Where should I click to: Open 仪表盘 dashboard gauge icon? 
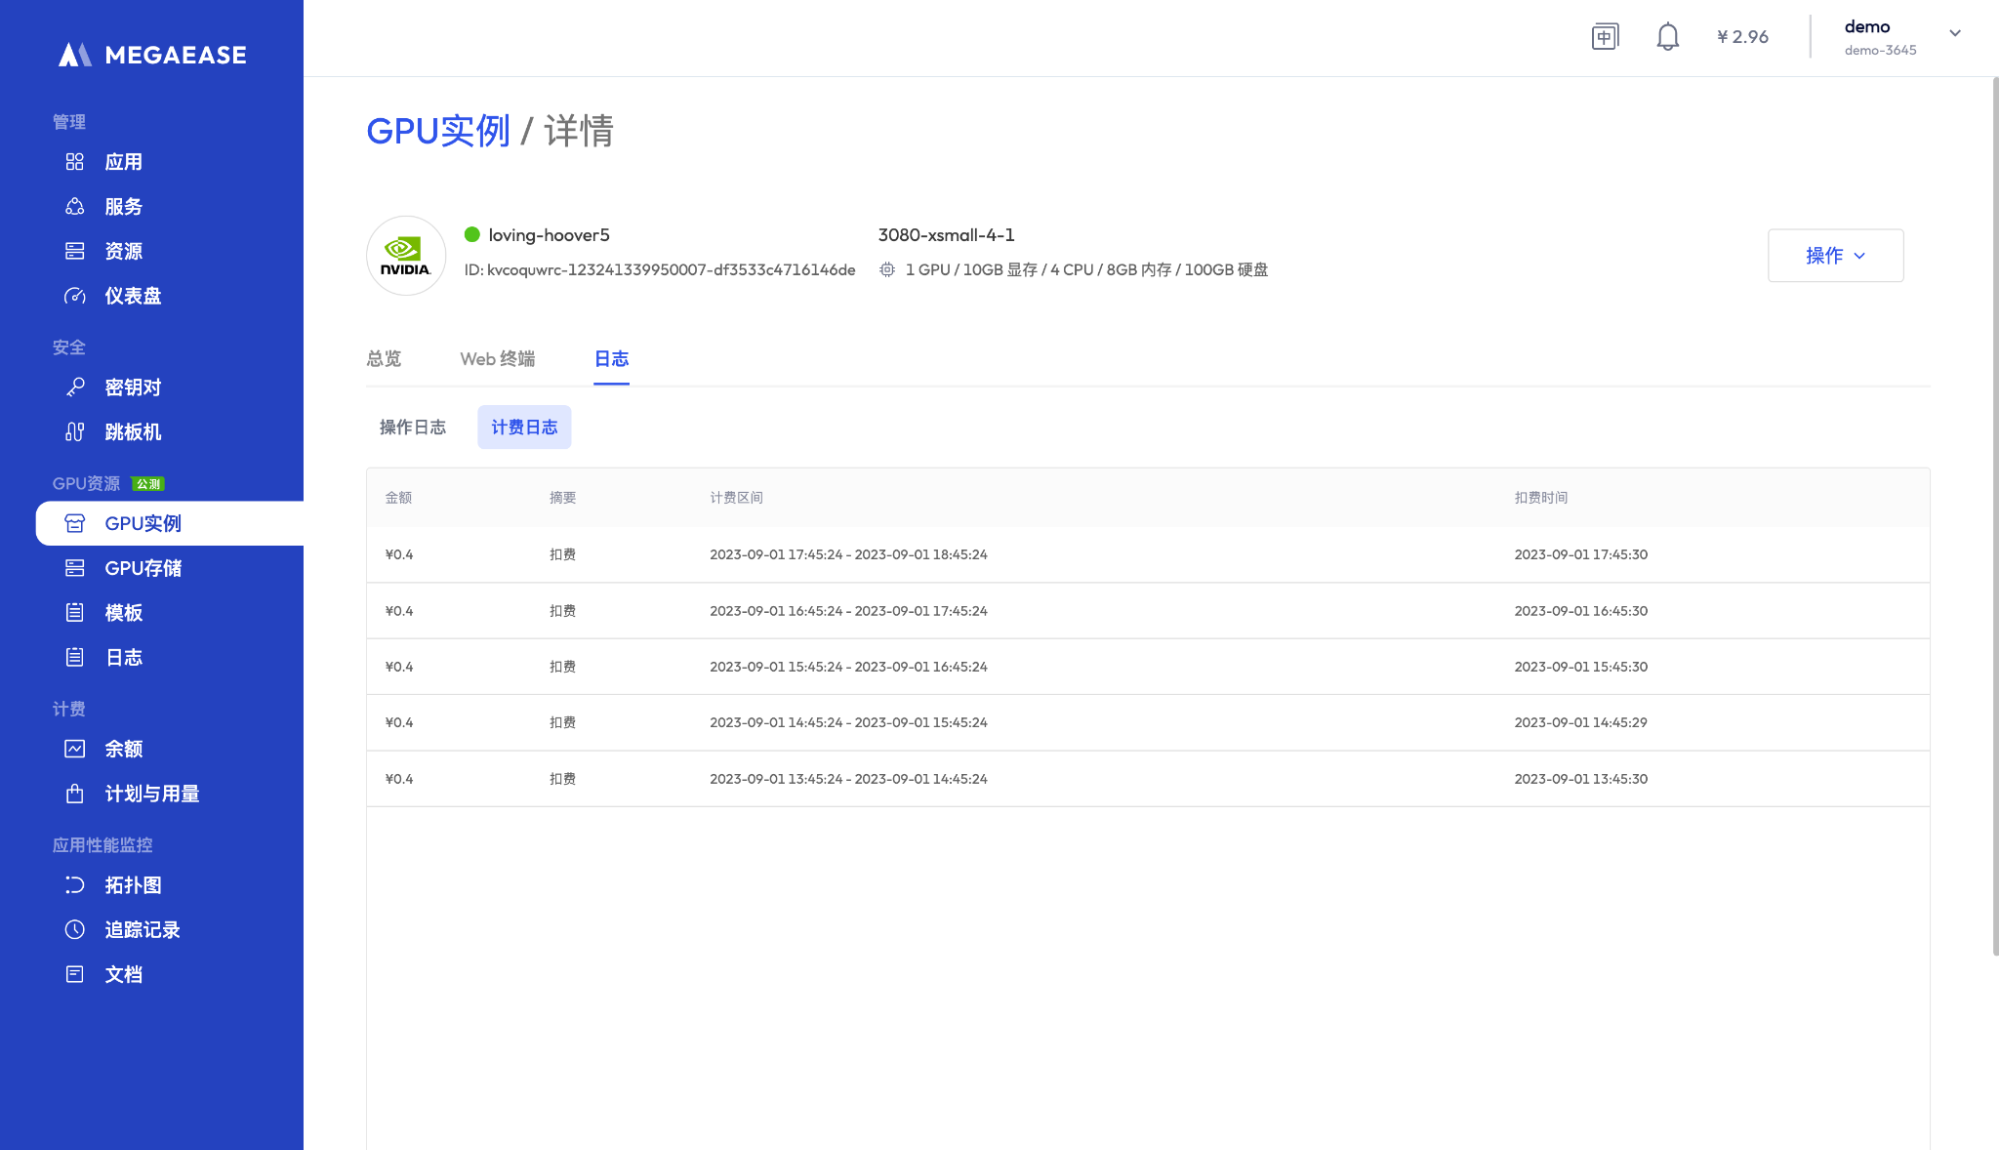pyautogui.click(x=75, y=296)
